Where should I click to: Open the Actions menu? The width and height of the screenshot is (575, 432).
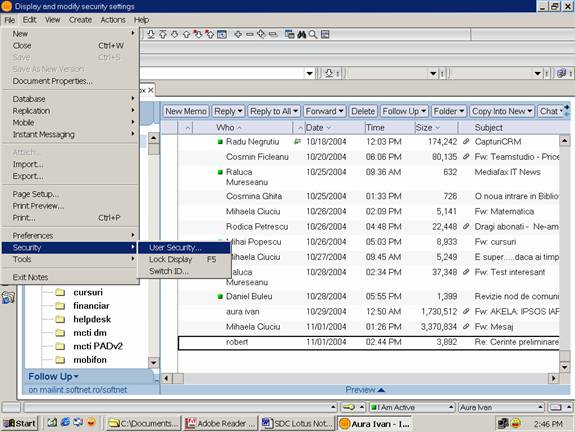pyautogui.click(x=113, y=20)
